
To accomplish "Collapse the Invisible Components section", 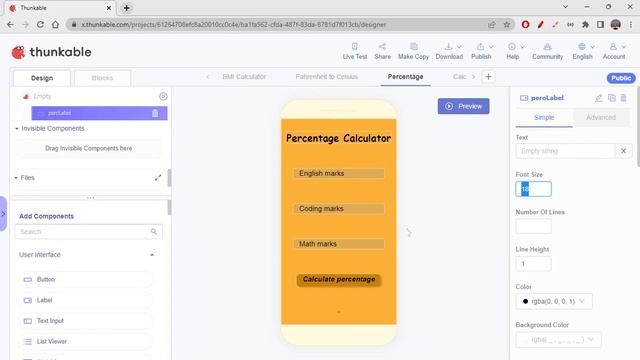I will click(17, 129).
